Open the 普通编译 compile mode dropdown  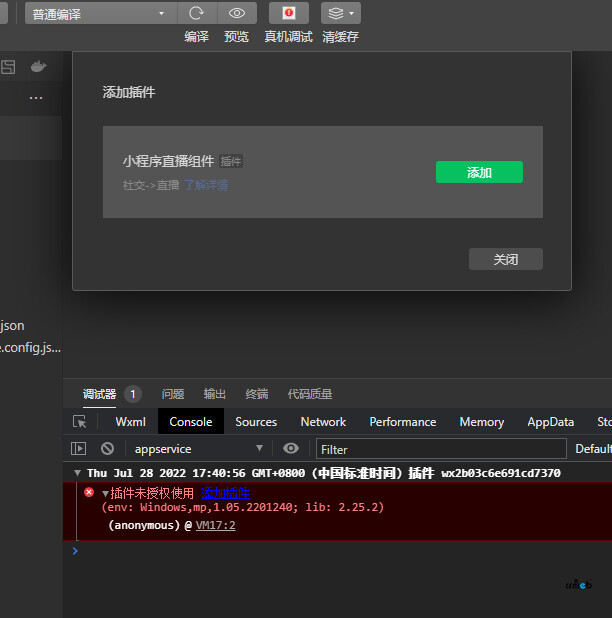pyautogui.click(x=100, y=13)
